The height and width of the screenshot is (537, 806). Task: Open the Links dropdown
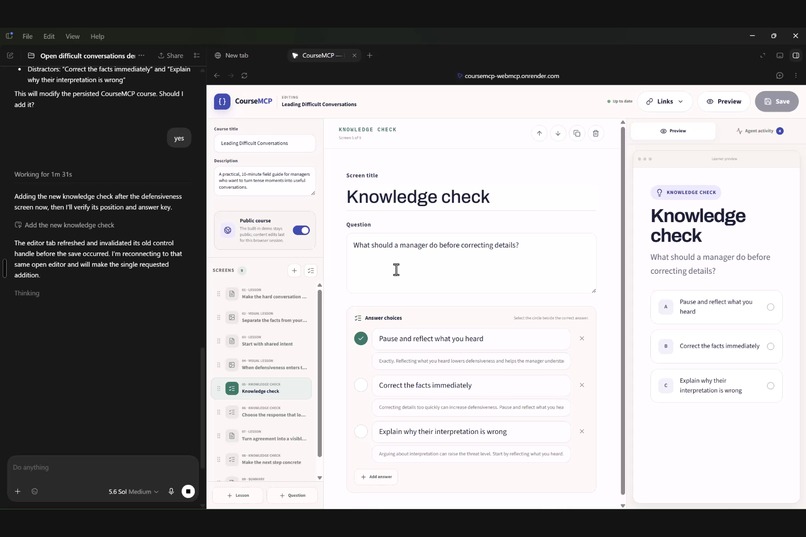[665, 101]
